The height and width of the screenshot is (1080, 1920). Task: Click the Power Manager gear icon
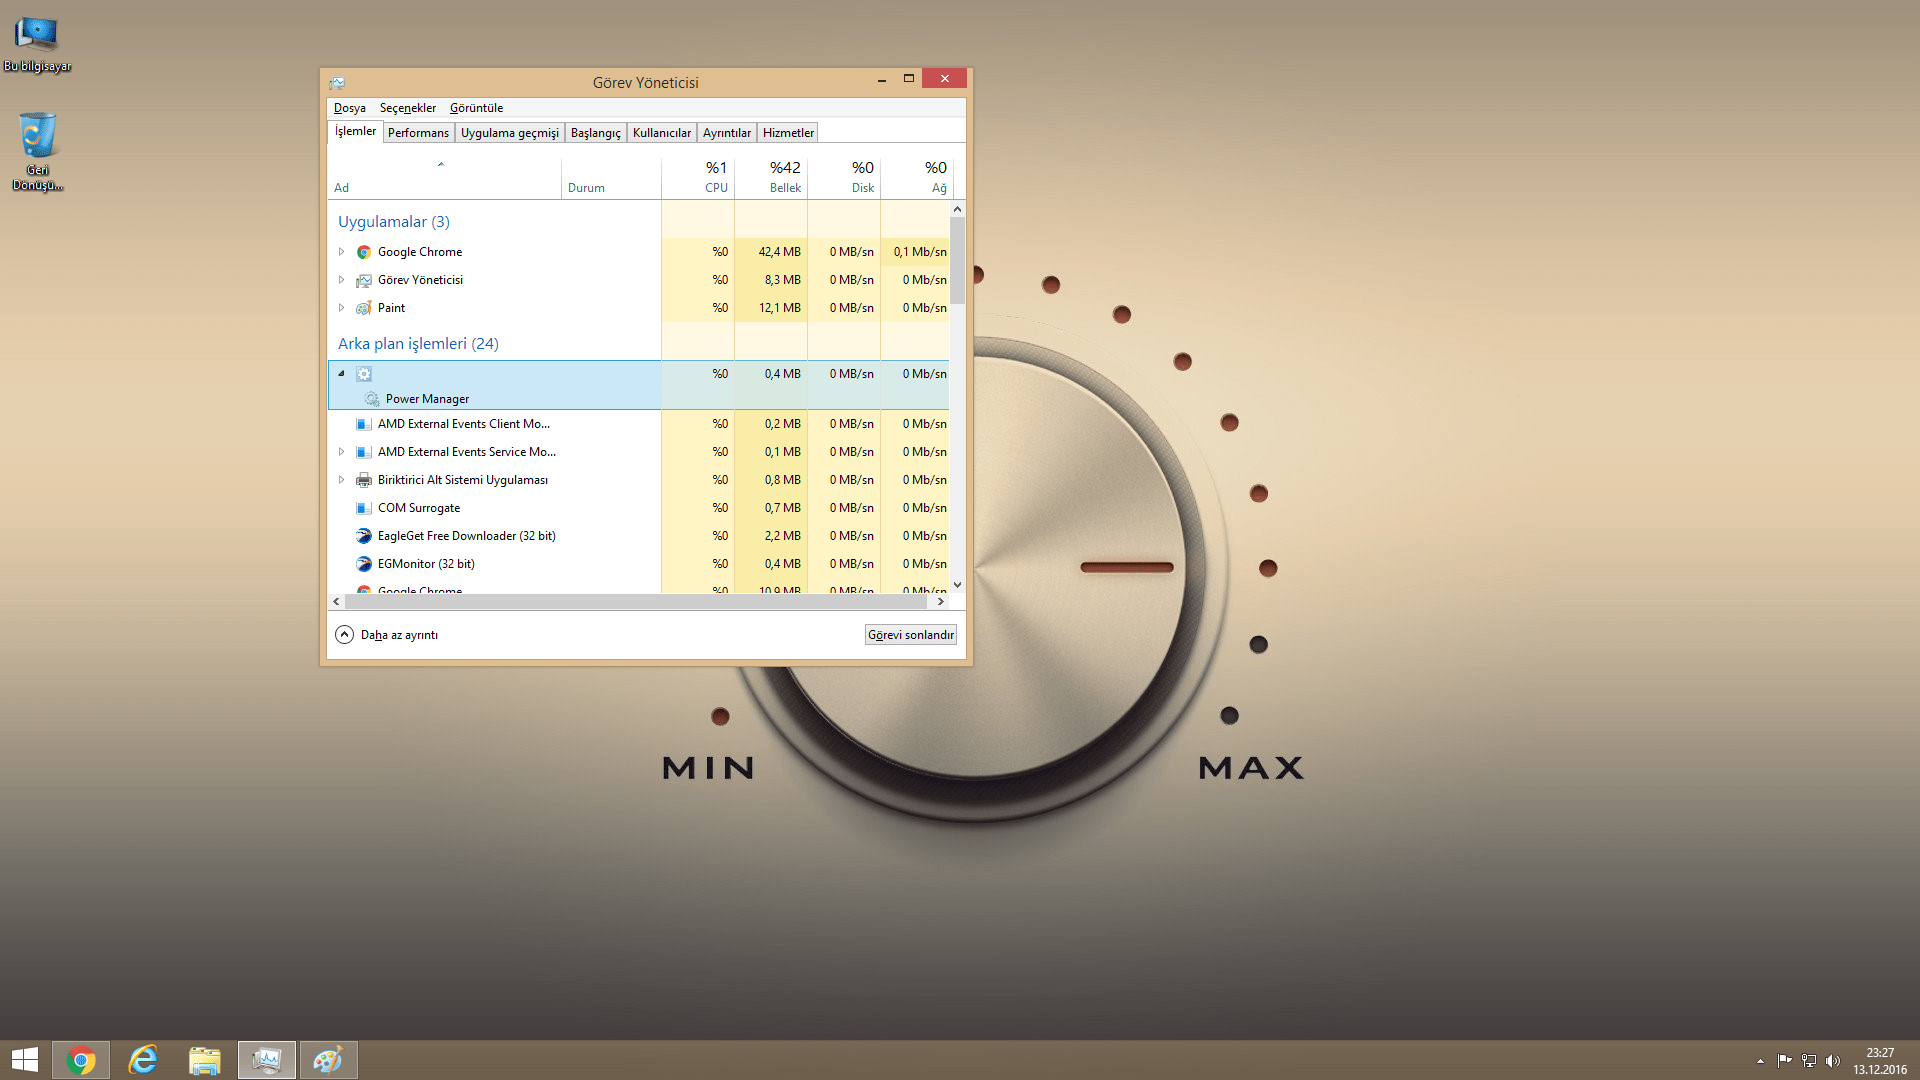coord(372,399)
